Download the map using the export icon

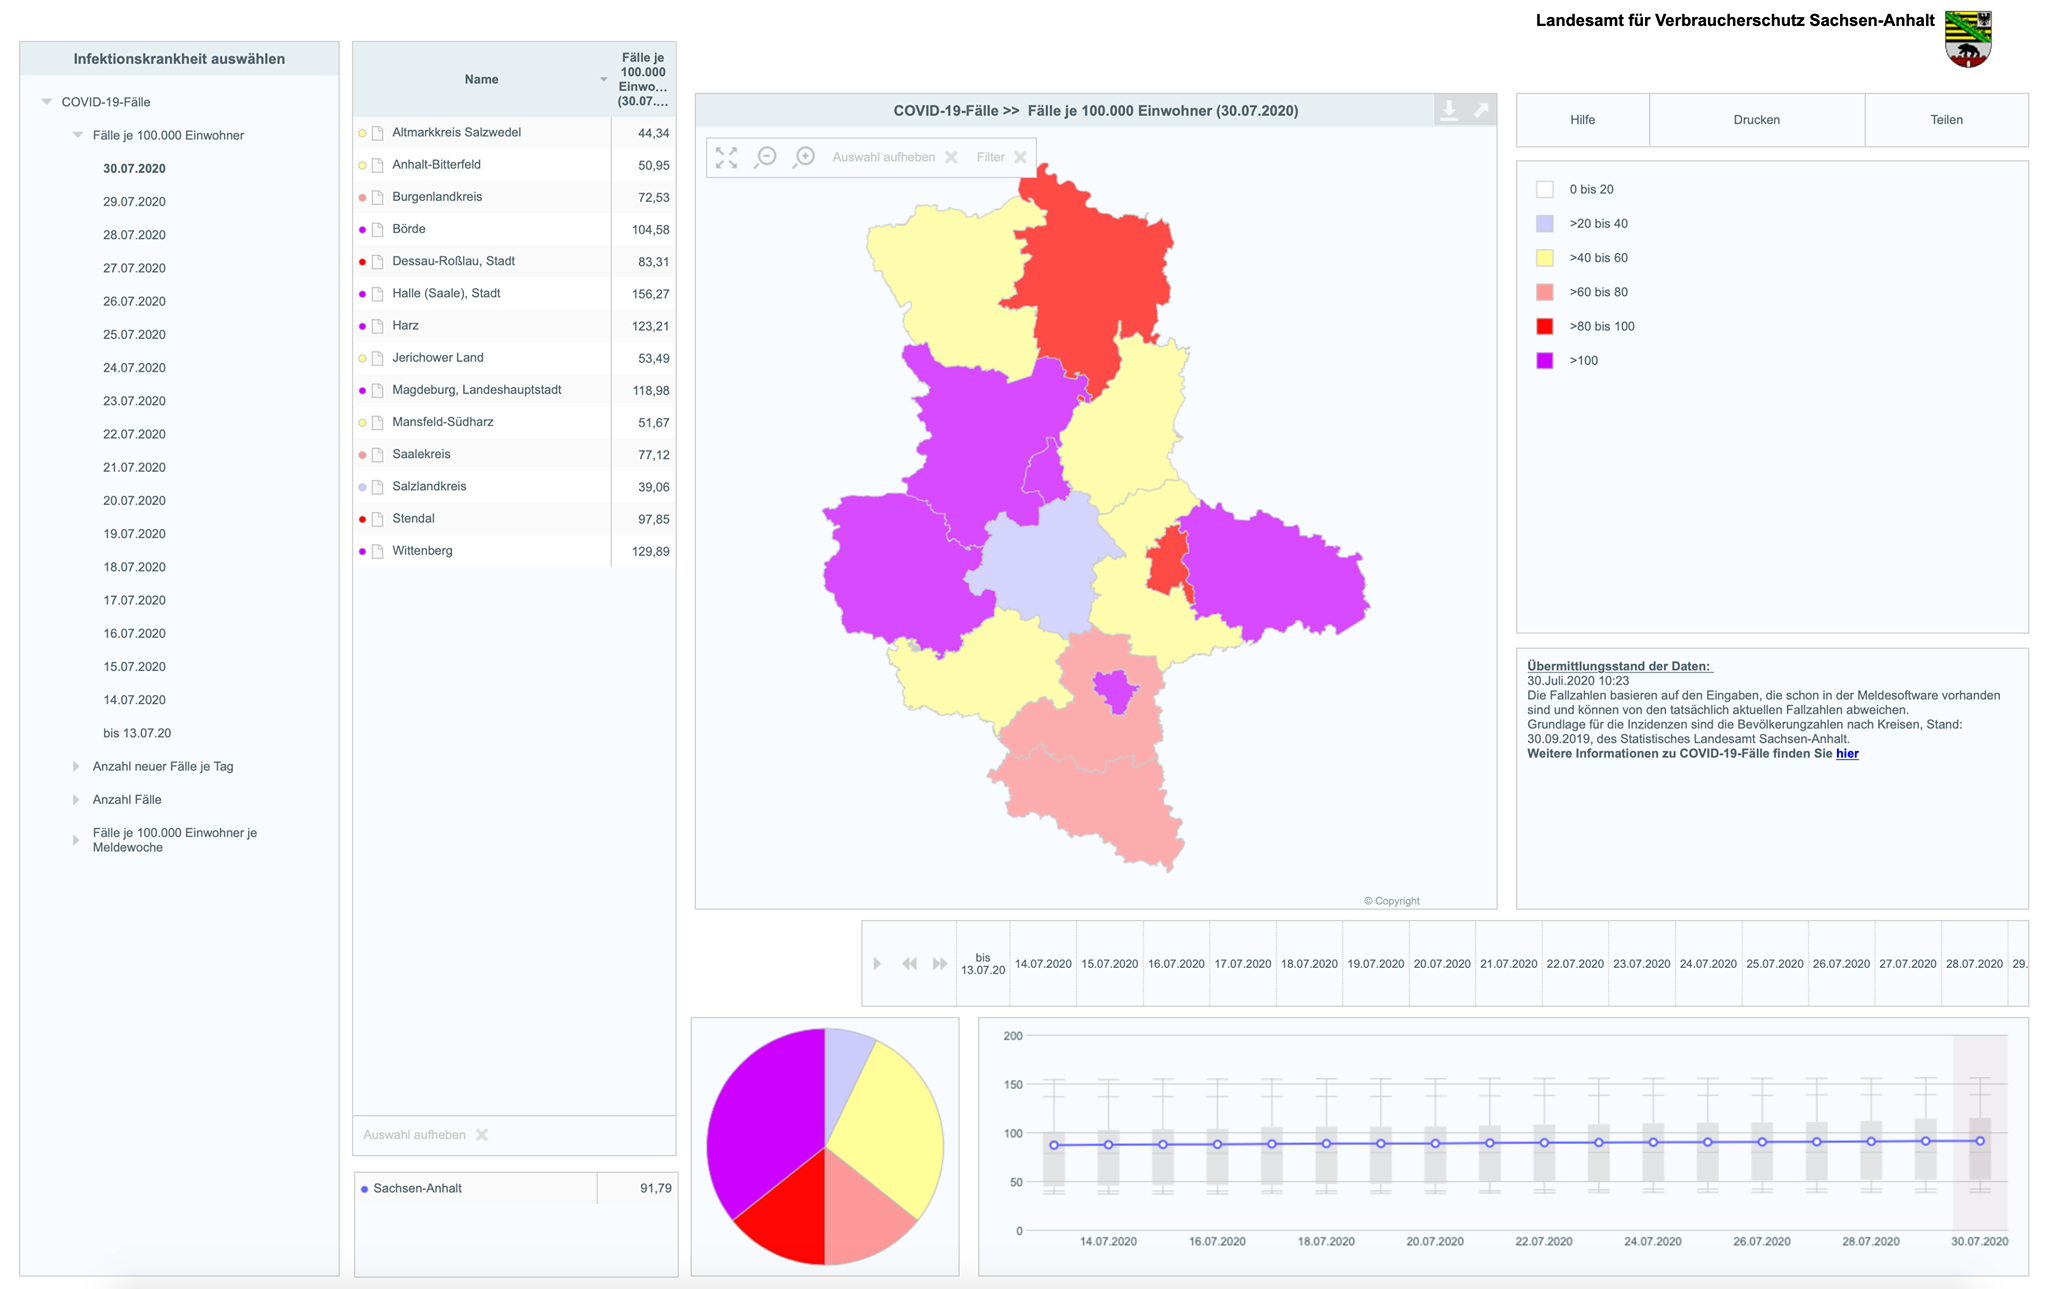[x=1449, y=110]
